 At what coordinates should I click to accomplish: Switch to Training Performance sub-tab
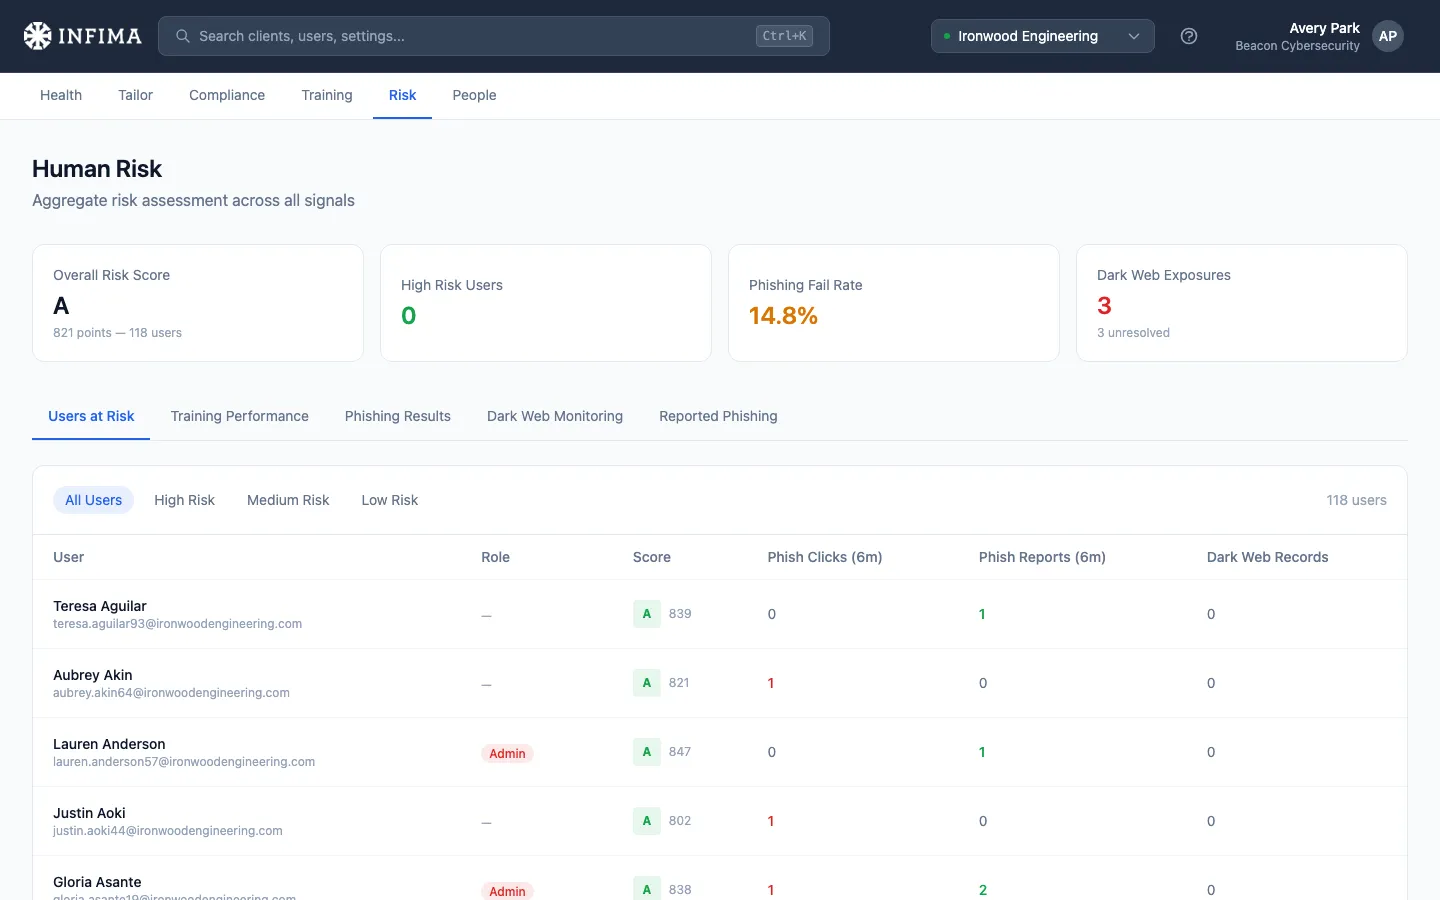click(x=239, y=416)
